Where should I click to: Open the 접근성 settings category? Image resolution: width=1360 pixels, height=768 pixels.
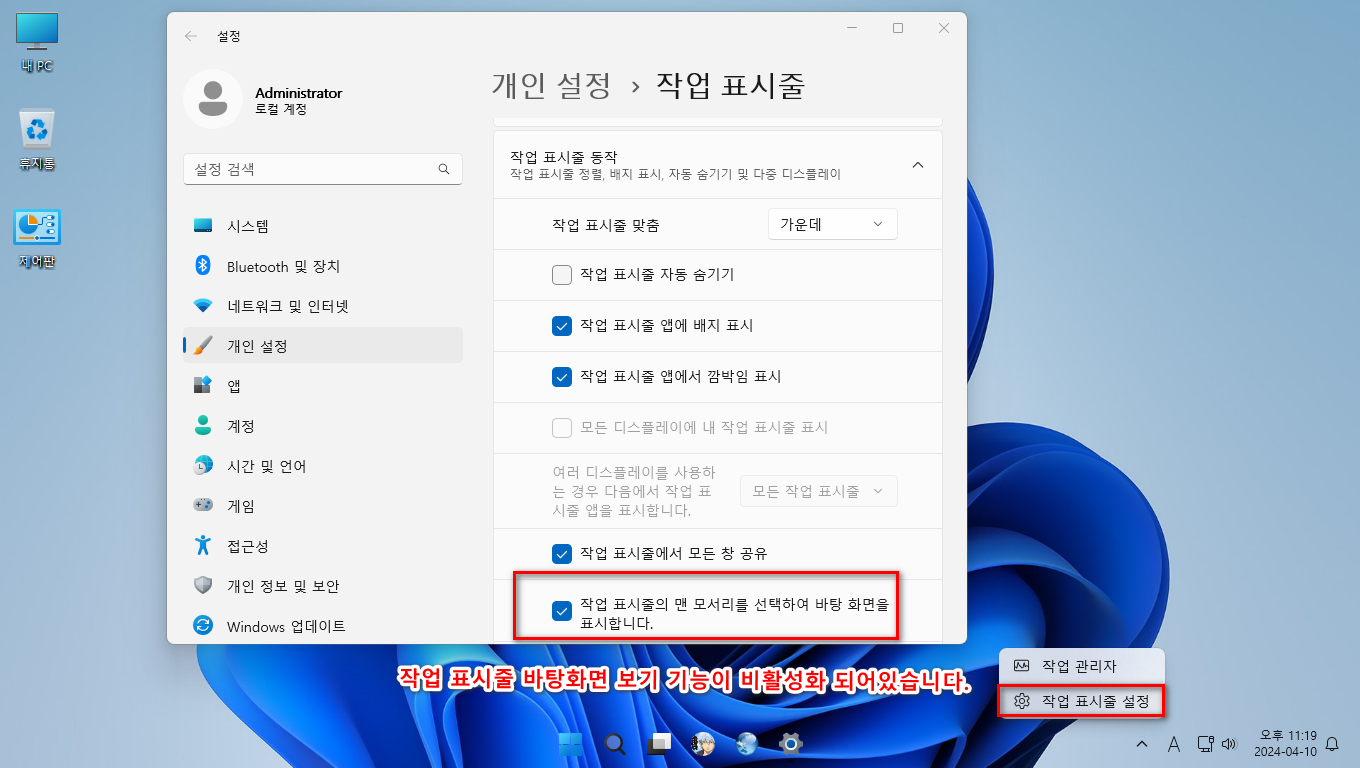(x=323, y=546)
